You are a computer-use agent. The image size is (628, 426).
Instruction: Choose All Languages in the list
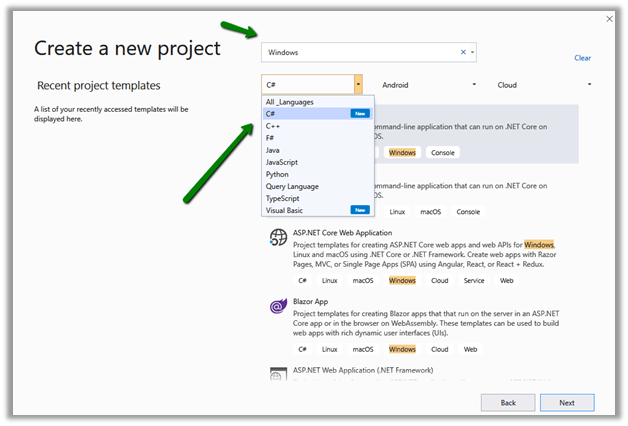click(x=318, y=102)
